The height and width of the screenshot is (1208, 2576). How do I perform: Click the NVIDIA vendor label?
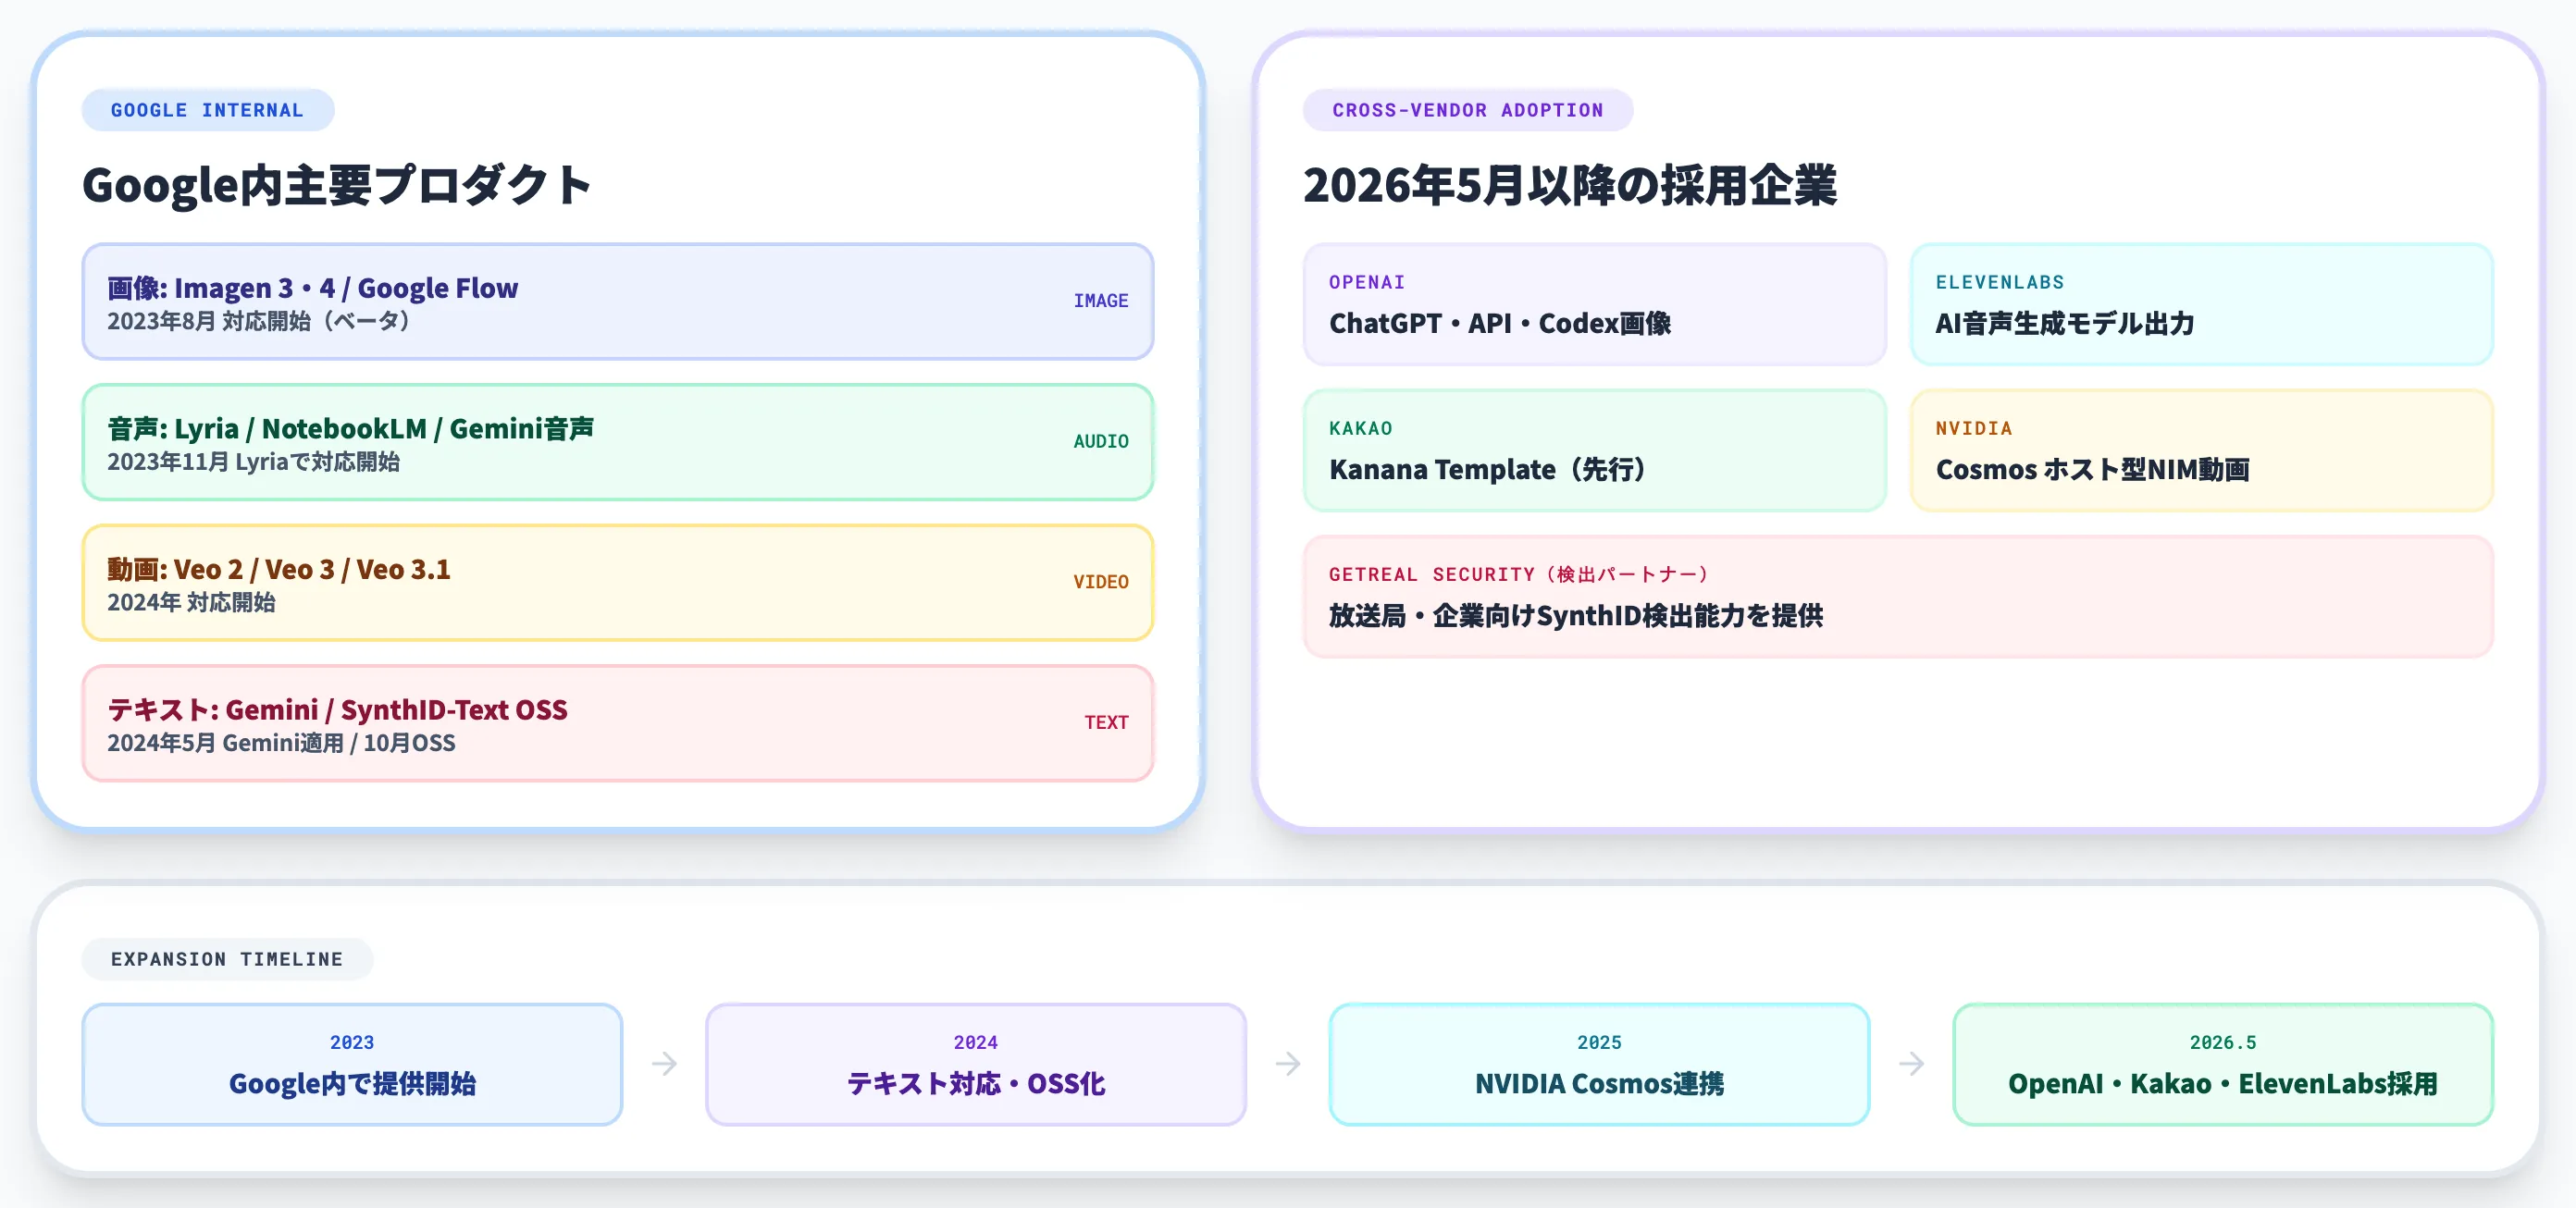[x=1973, y=428]
